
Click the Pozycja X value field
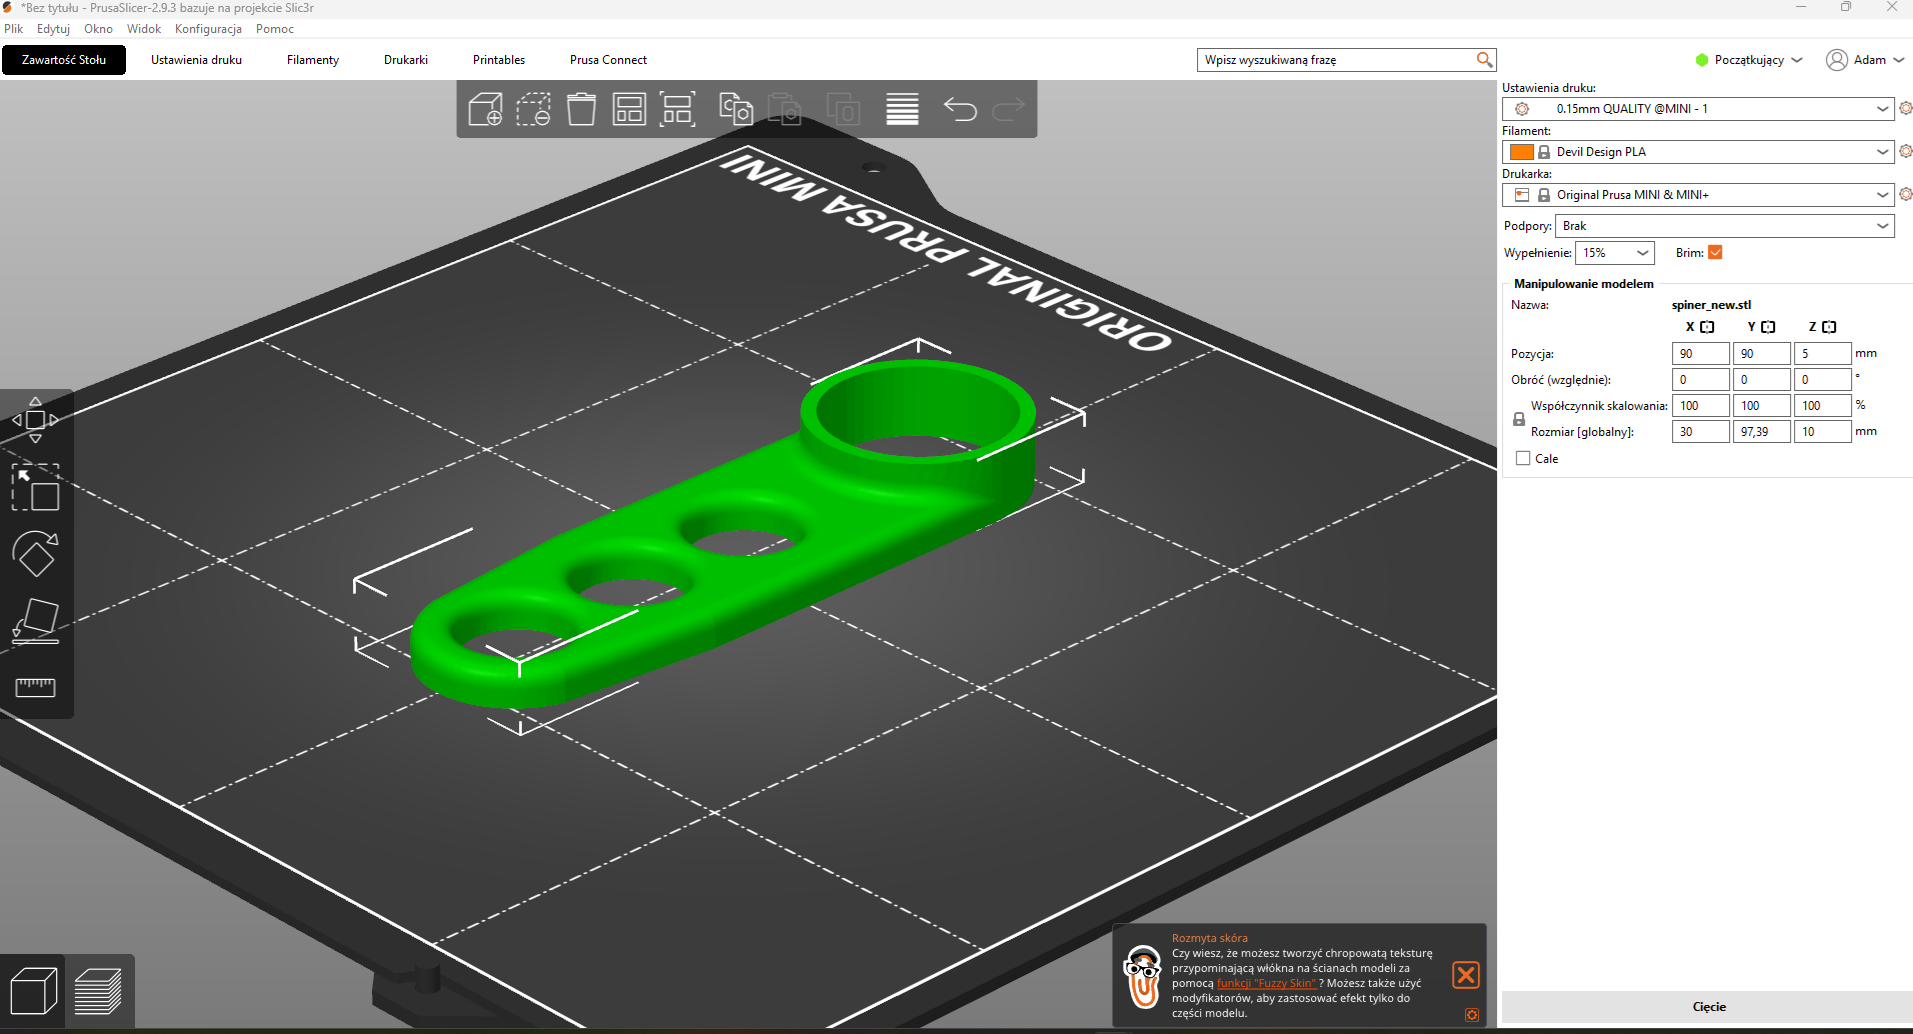[1700, 354]
